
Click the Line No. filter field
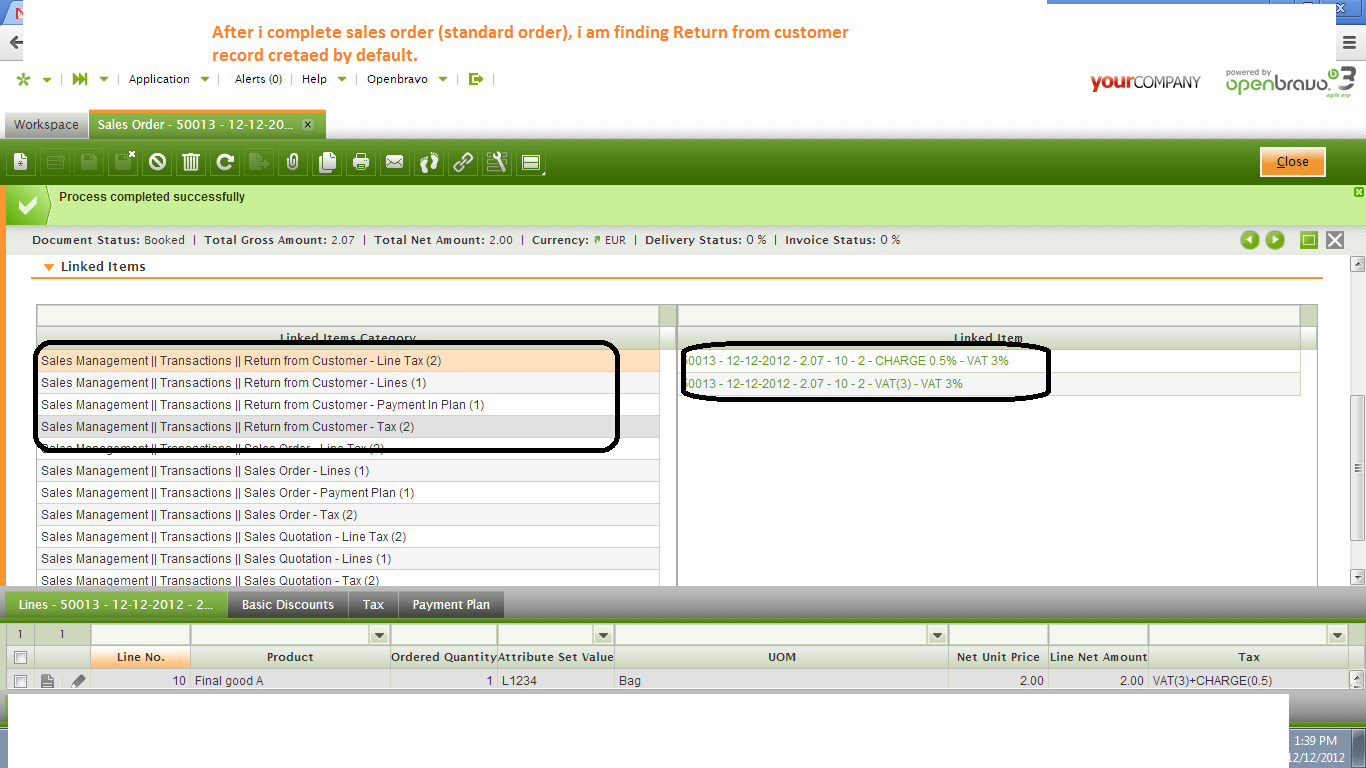point(140,635)
